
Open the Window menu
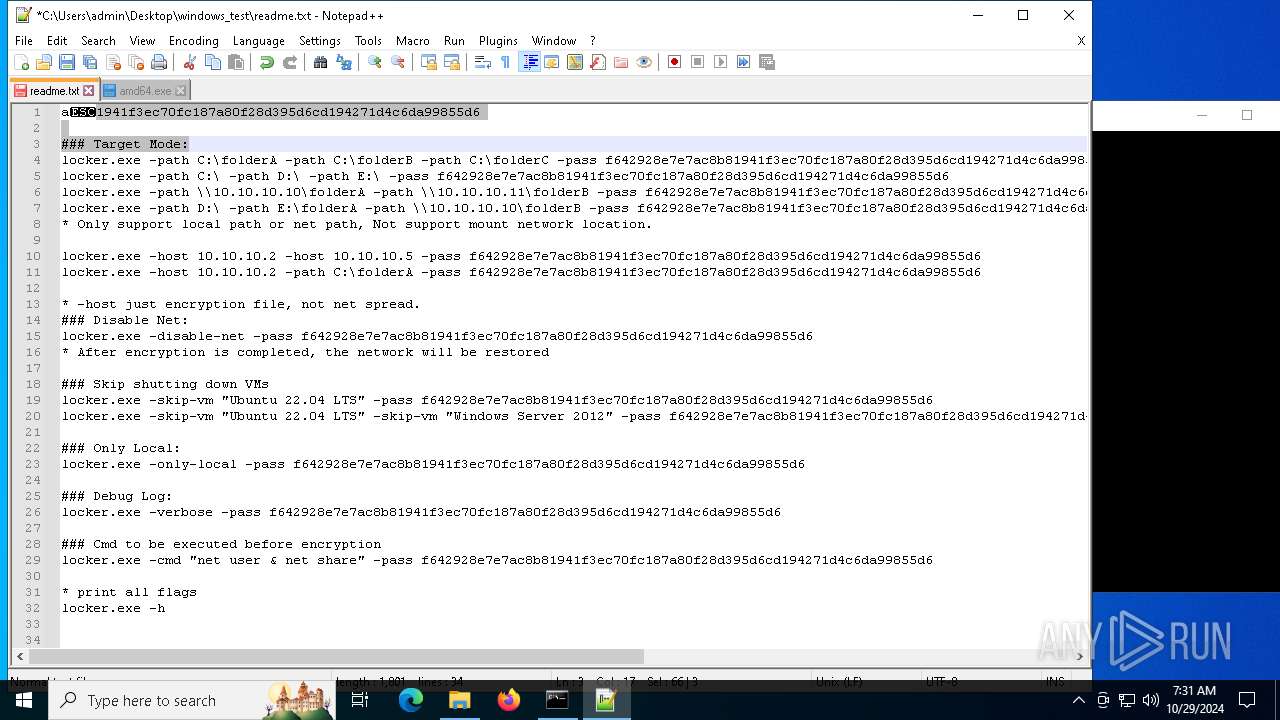(x=554, y=41)
